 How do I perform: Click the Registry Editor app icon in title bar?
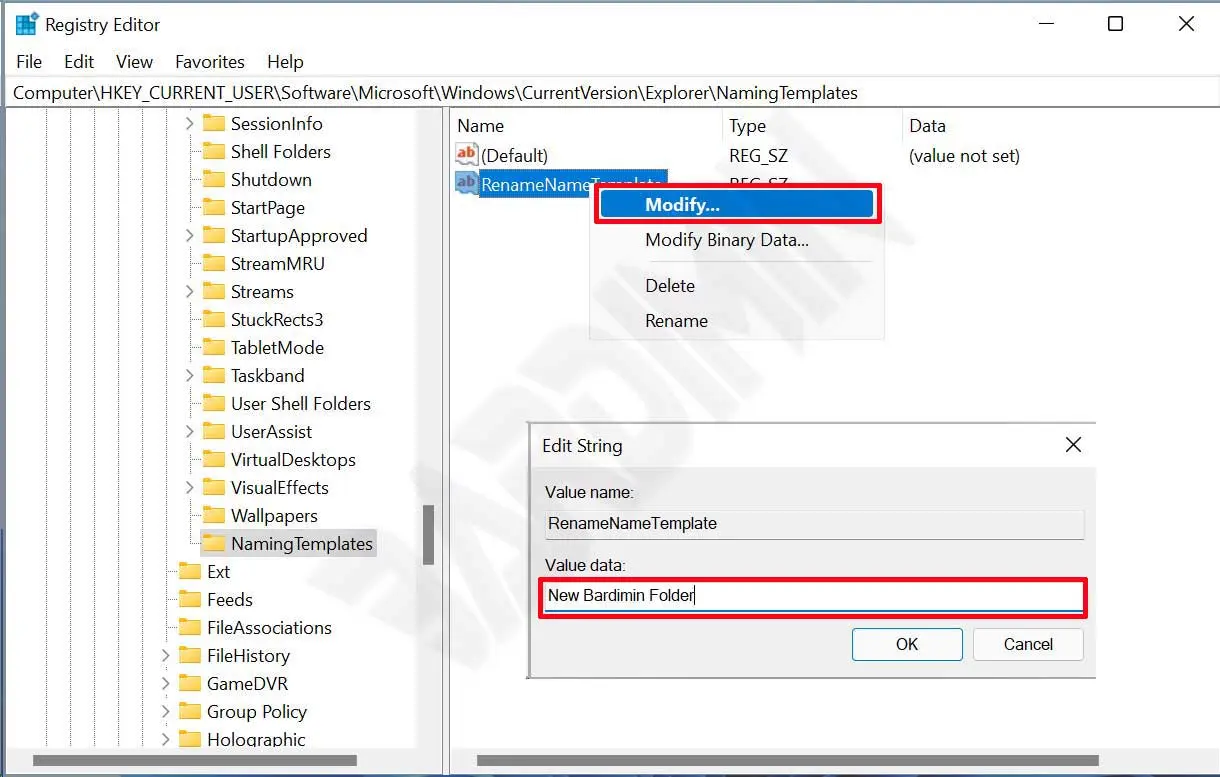[26, 24]
